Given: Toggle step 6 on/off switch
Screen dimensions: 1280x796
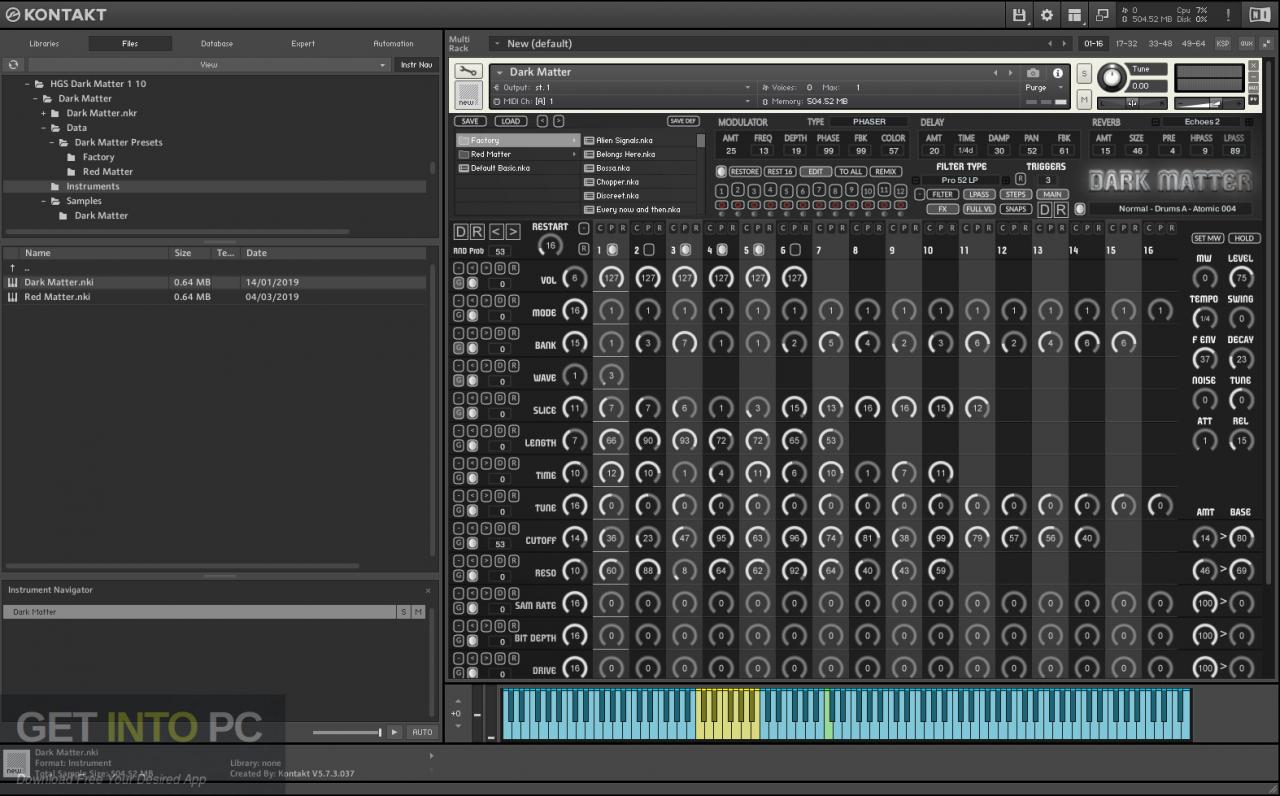Looking at the screenshot, I should click(x=796, y=250).
